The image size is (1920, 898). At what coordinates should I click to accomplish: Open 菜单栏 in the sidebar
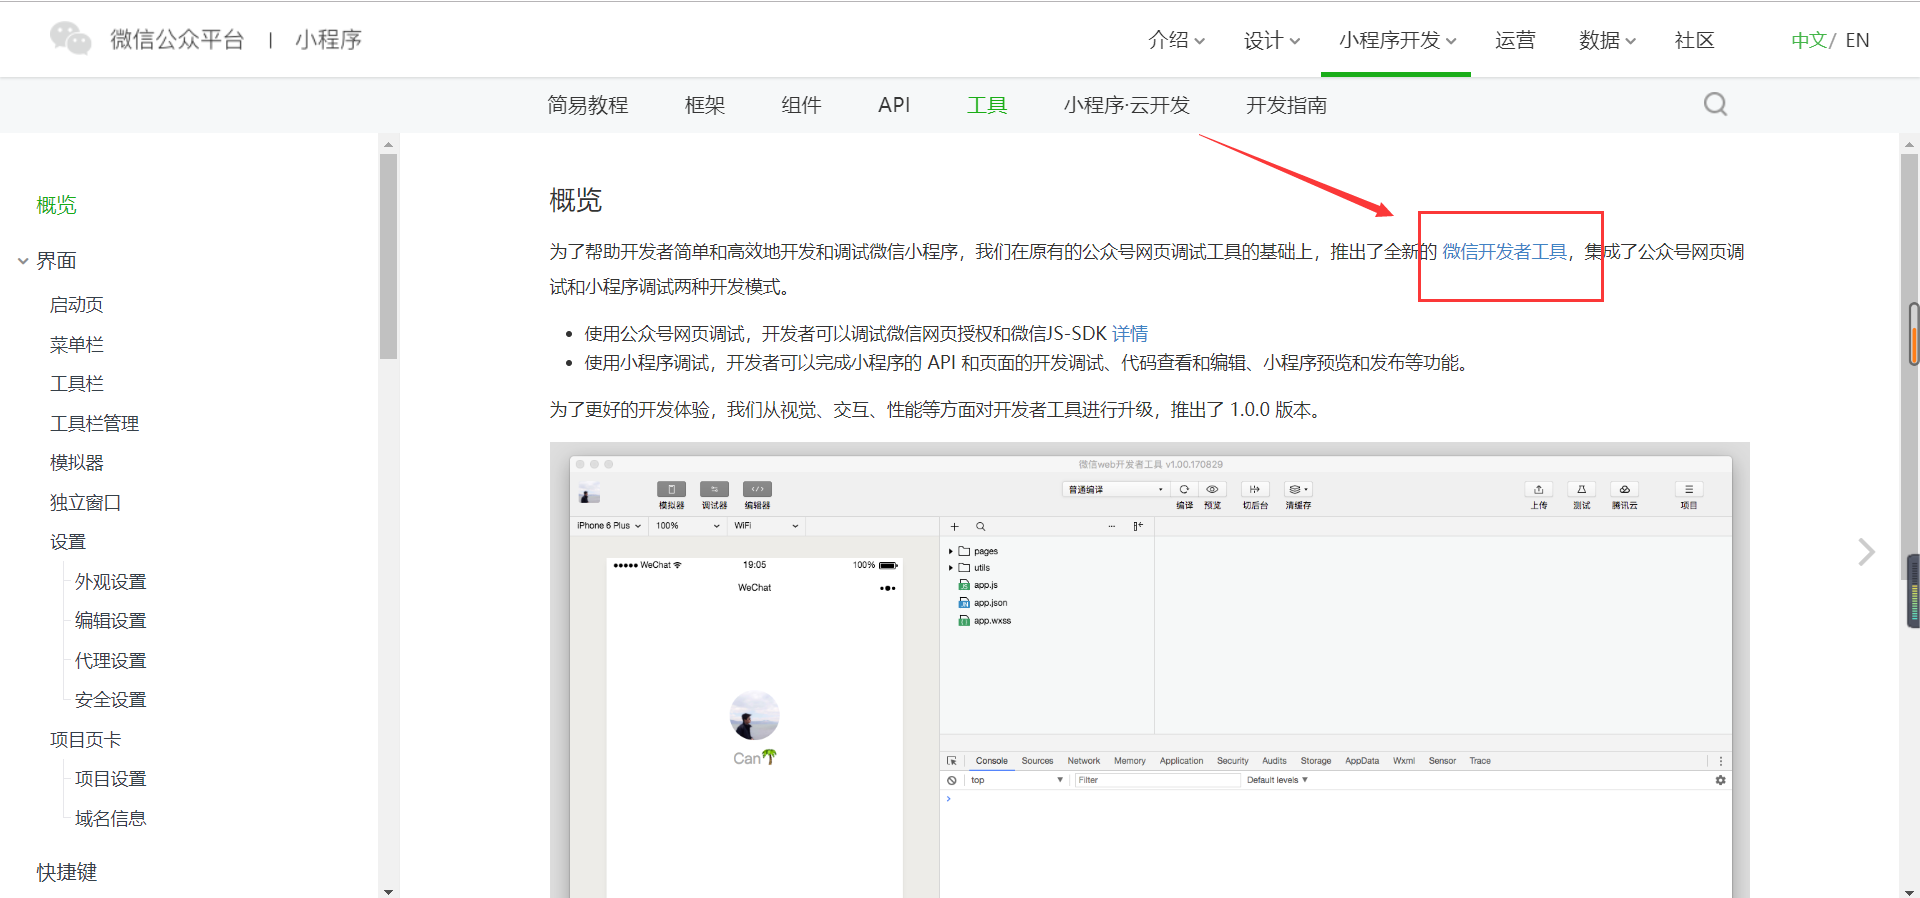(x=77, y=345)
